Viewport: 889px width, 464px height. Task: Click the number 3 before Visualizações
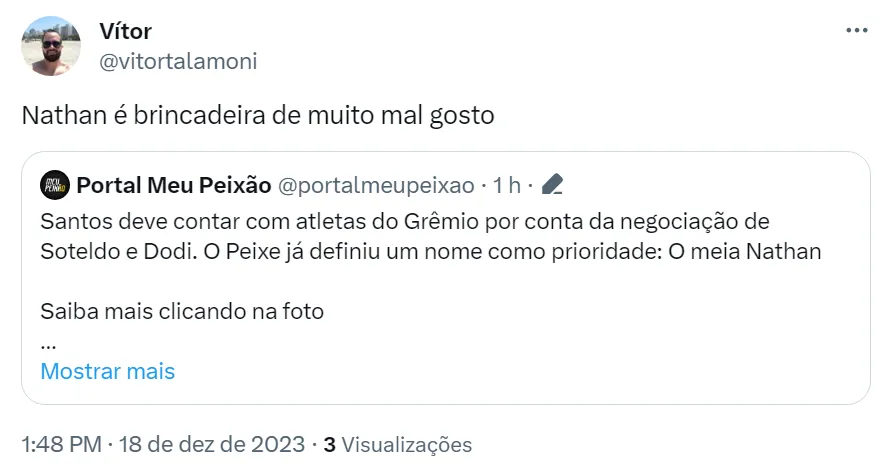(330, 444)
